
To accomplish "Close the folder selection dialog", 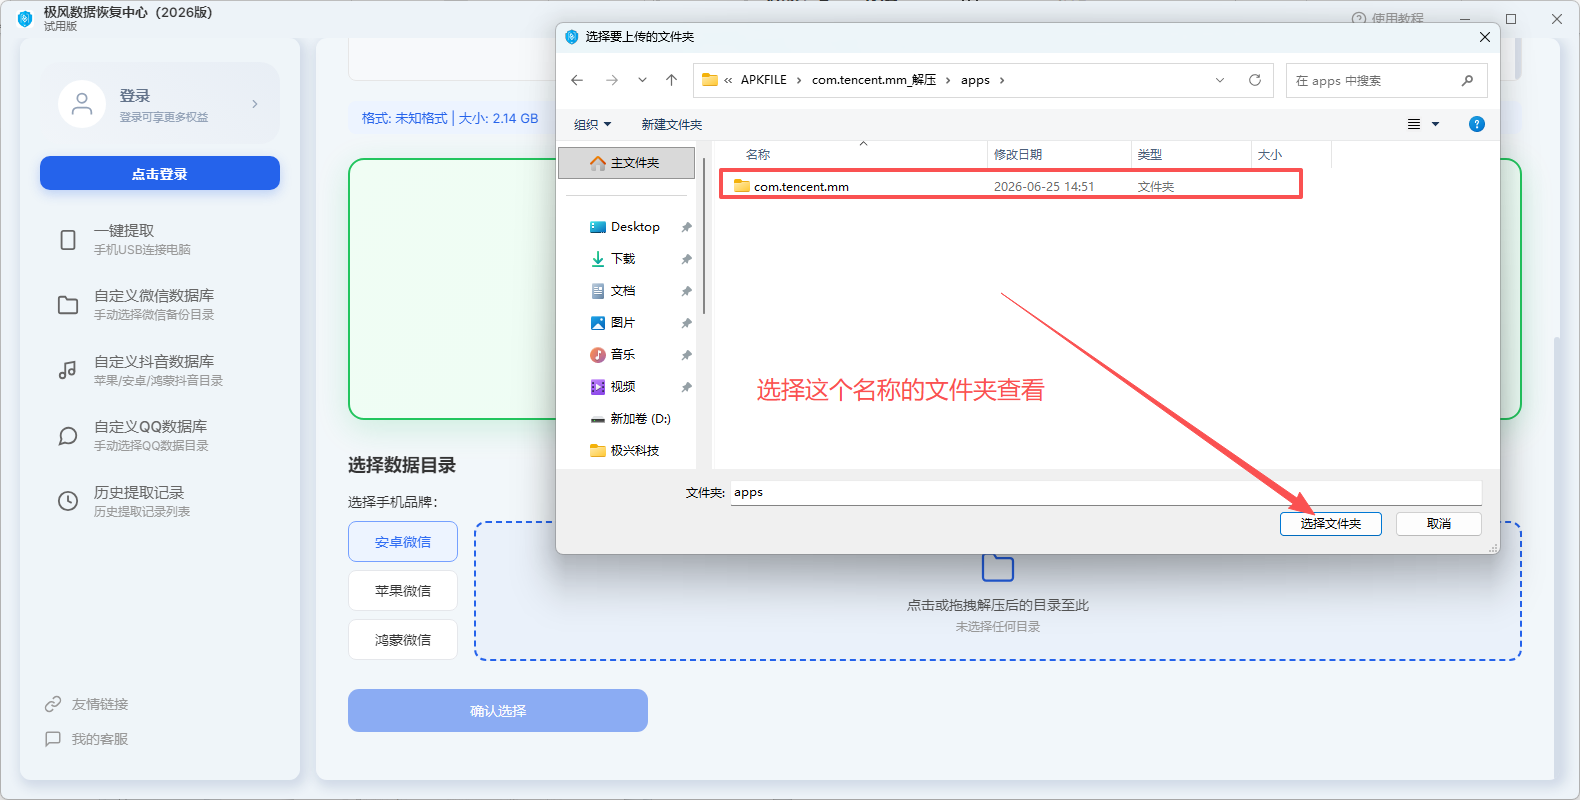I will pos(1485,37).
